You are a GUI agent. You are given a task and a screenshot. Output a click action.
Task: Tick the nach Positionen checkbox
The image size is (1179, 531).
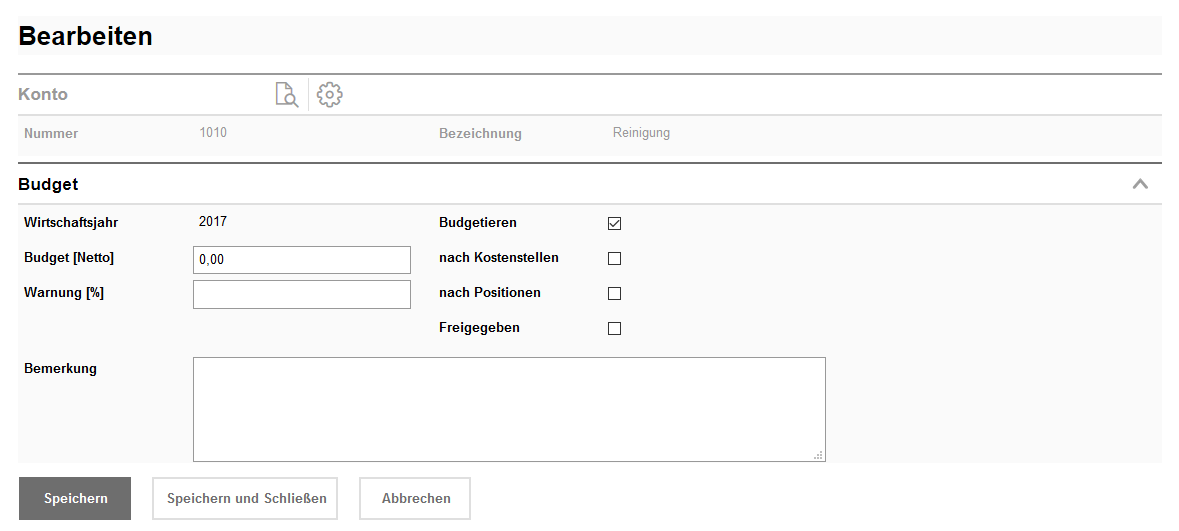pos(614,293)
